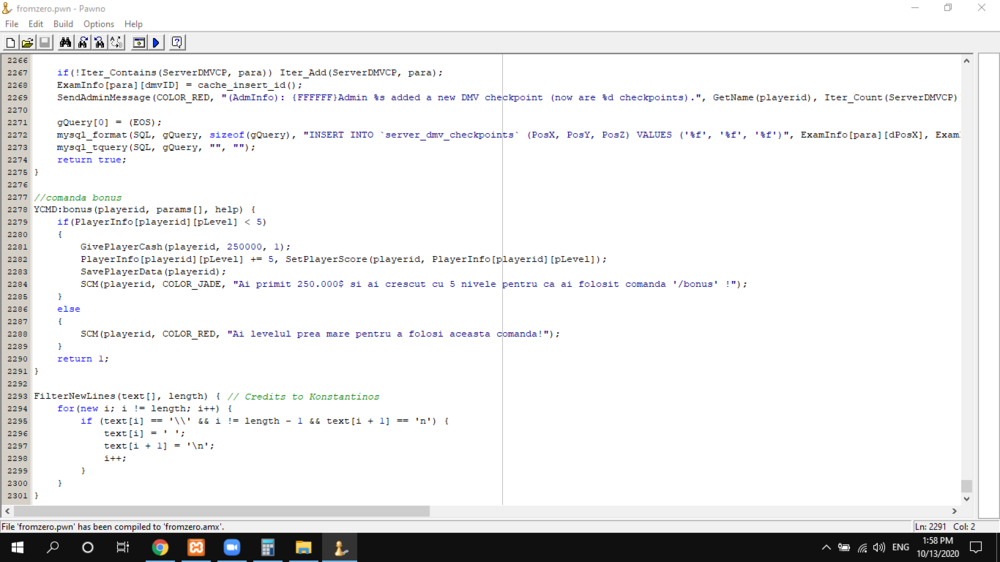The image size is (1000, 562).
Task: Click 'else' keyword on line 2286
Action: click(69, 309)
